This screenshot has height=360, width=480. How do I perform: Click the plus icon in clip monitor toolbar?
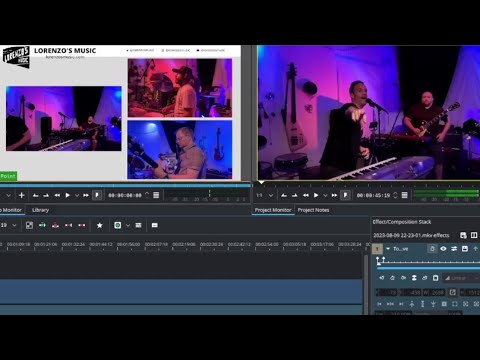pyautogui.click(x=22, y=195)
